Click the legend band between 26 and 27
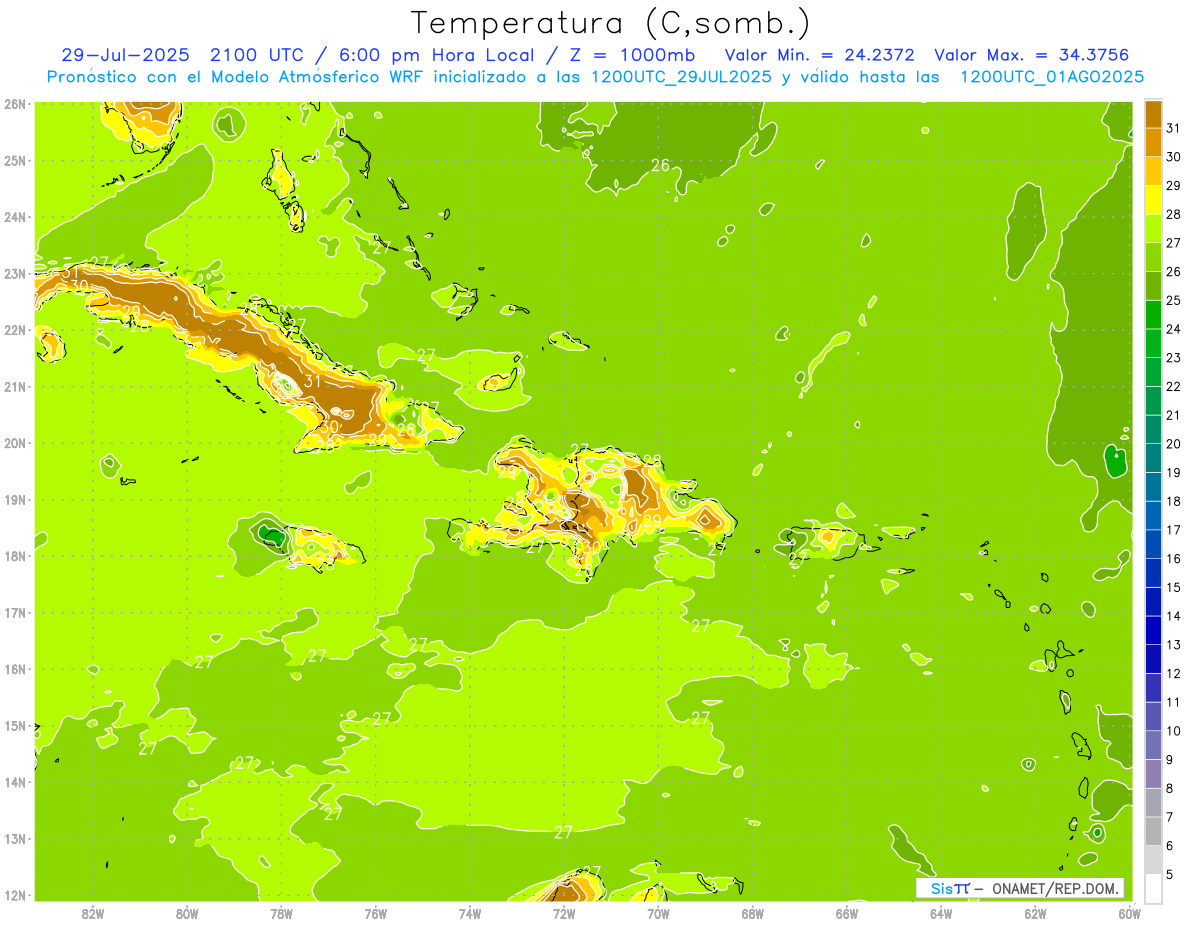This screenshot has width=1200, height=927. point(1154,256)
